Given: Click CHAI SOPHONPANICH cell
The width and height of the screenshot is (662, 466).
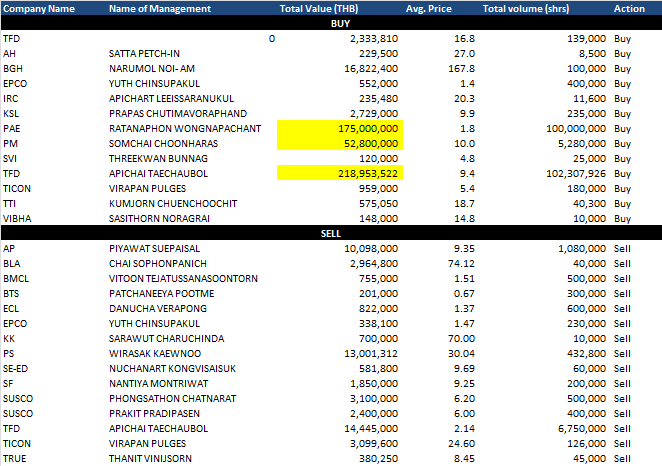Looking at the screenshot, I should coord(158,263).
